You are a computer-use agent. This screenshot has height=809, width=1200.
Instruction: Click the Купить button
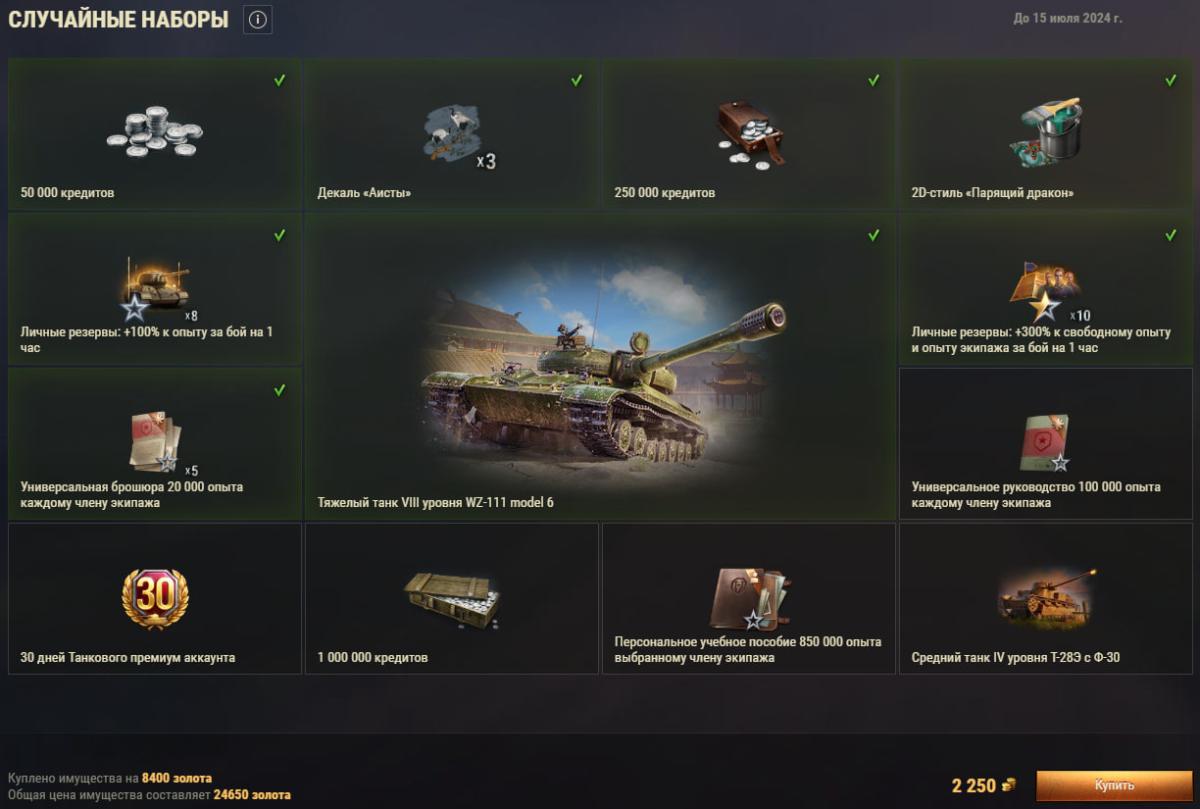[x=1114, y=784]
